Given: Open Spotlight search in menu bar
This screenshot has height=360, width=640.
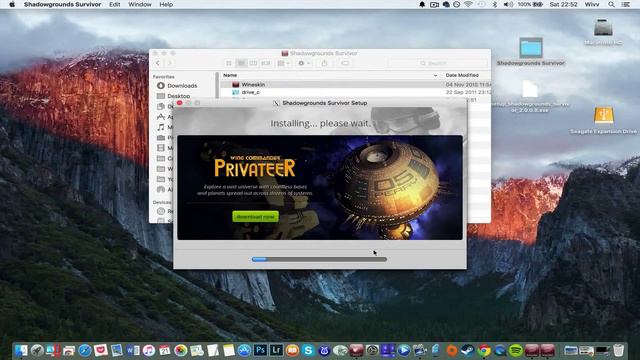Looking at the screenshot, I should coord(611,4).
